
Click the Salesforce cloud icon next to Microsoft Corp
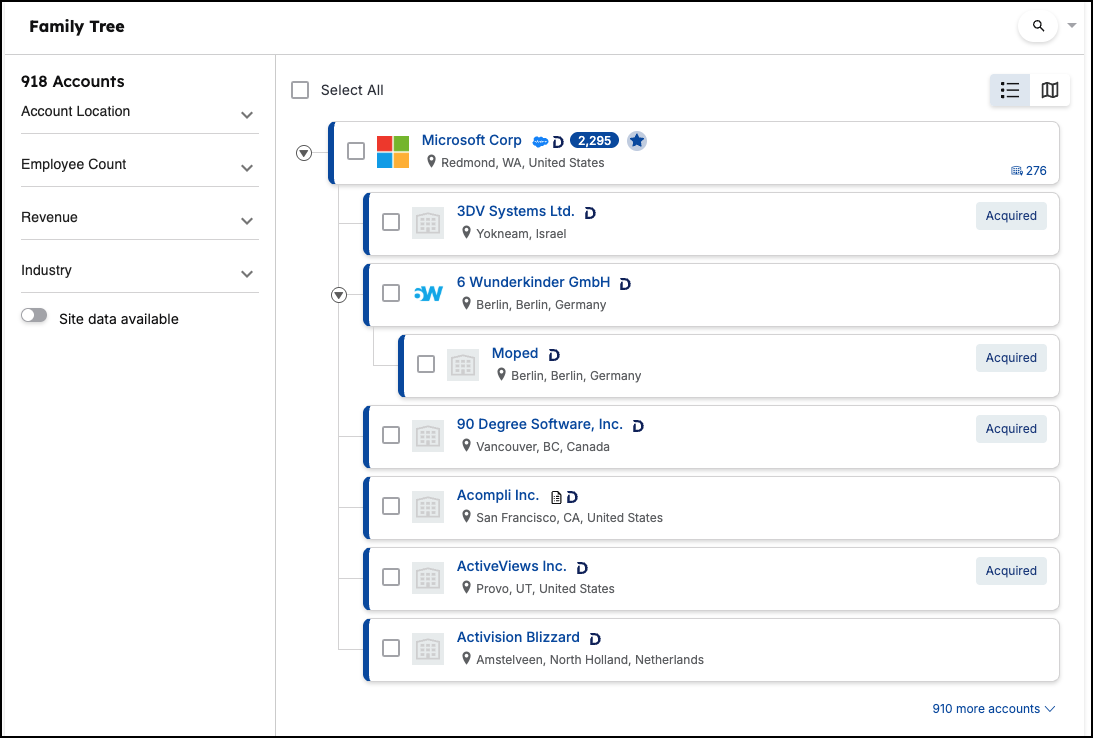(x=540, y=141)
